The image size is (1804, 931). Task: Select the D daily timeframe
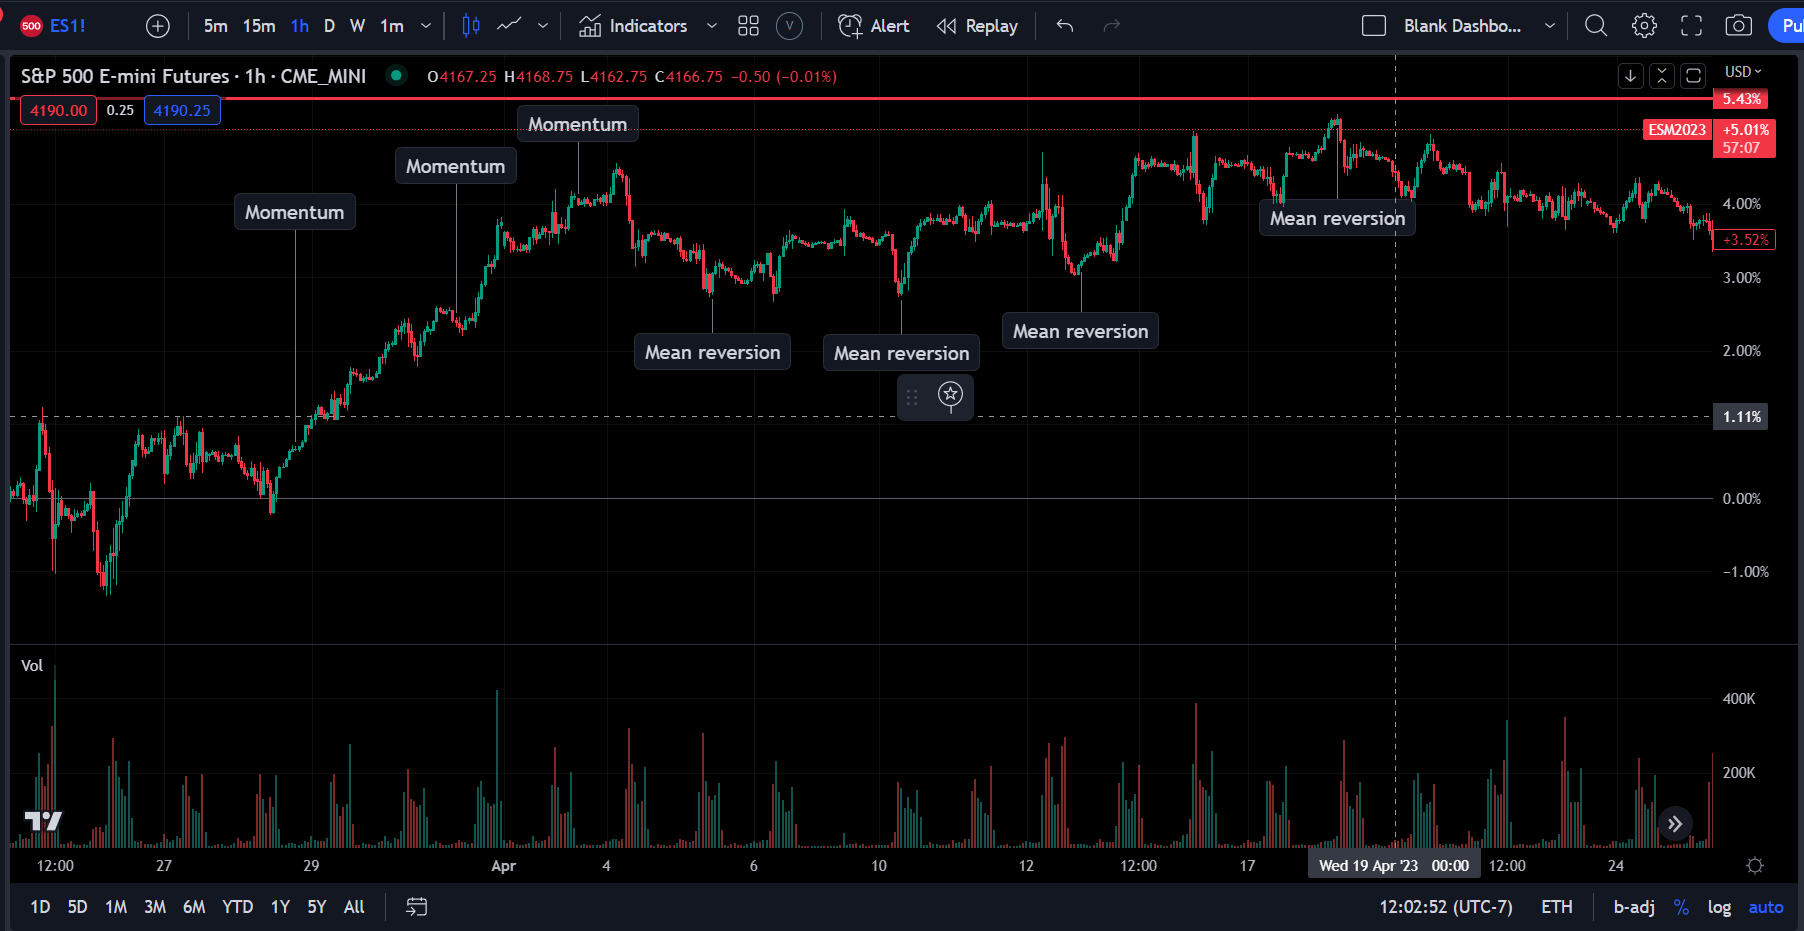(x=329, y=26)
